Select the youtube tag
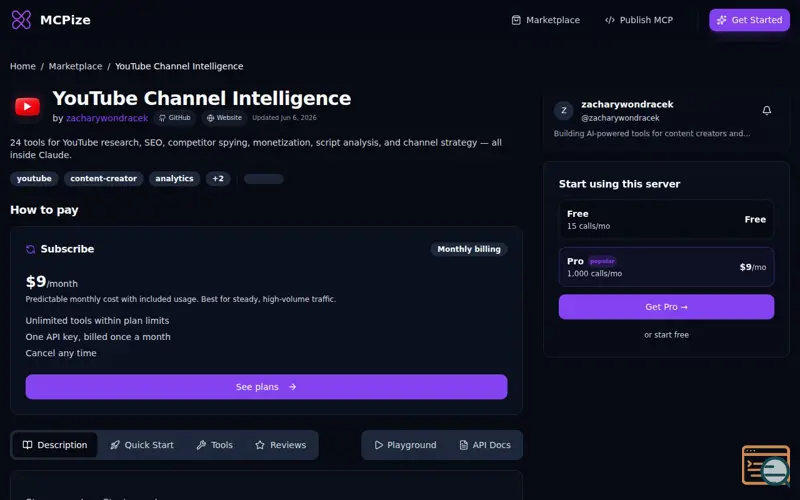Image resolution: width=800 pixels, height=500 pixels. point(34,179)
